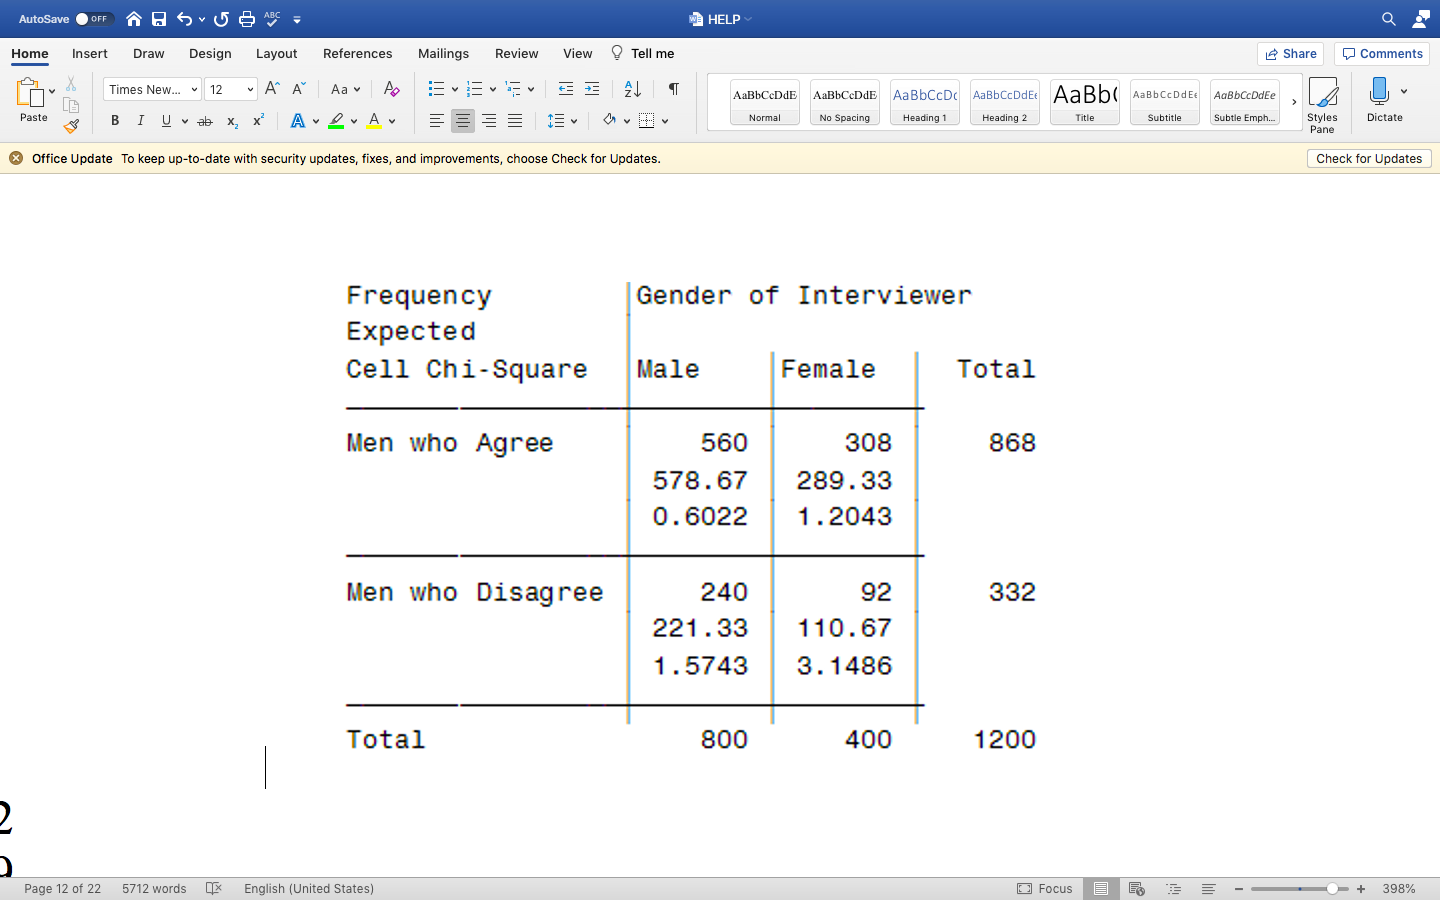
Task: Open the Comments pane button
Action: click(x=1382, y=54)
